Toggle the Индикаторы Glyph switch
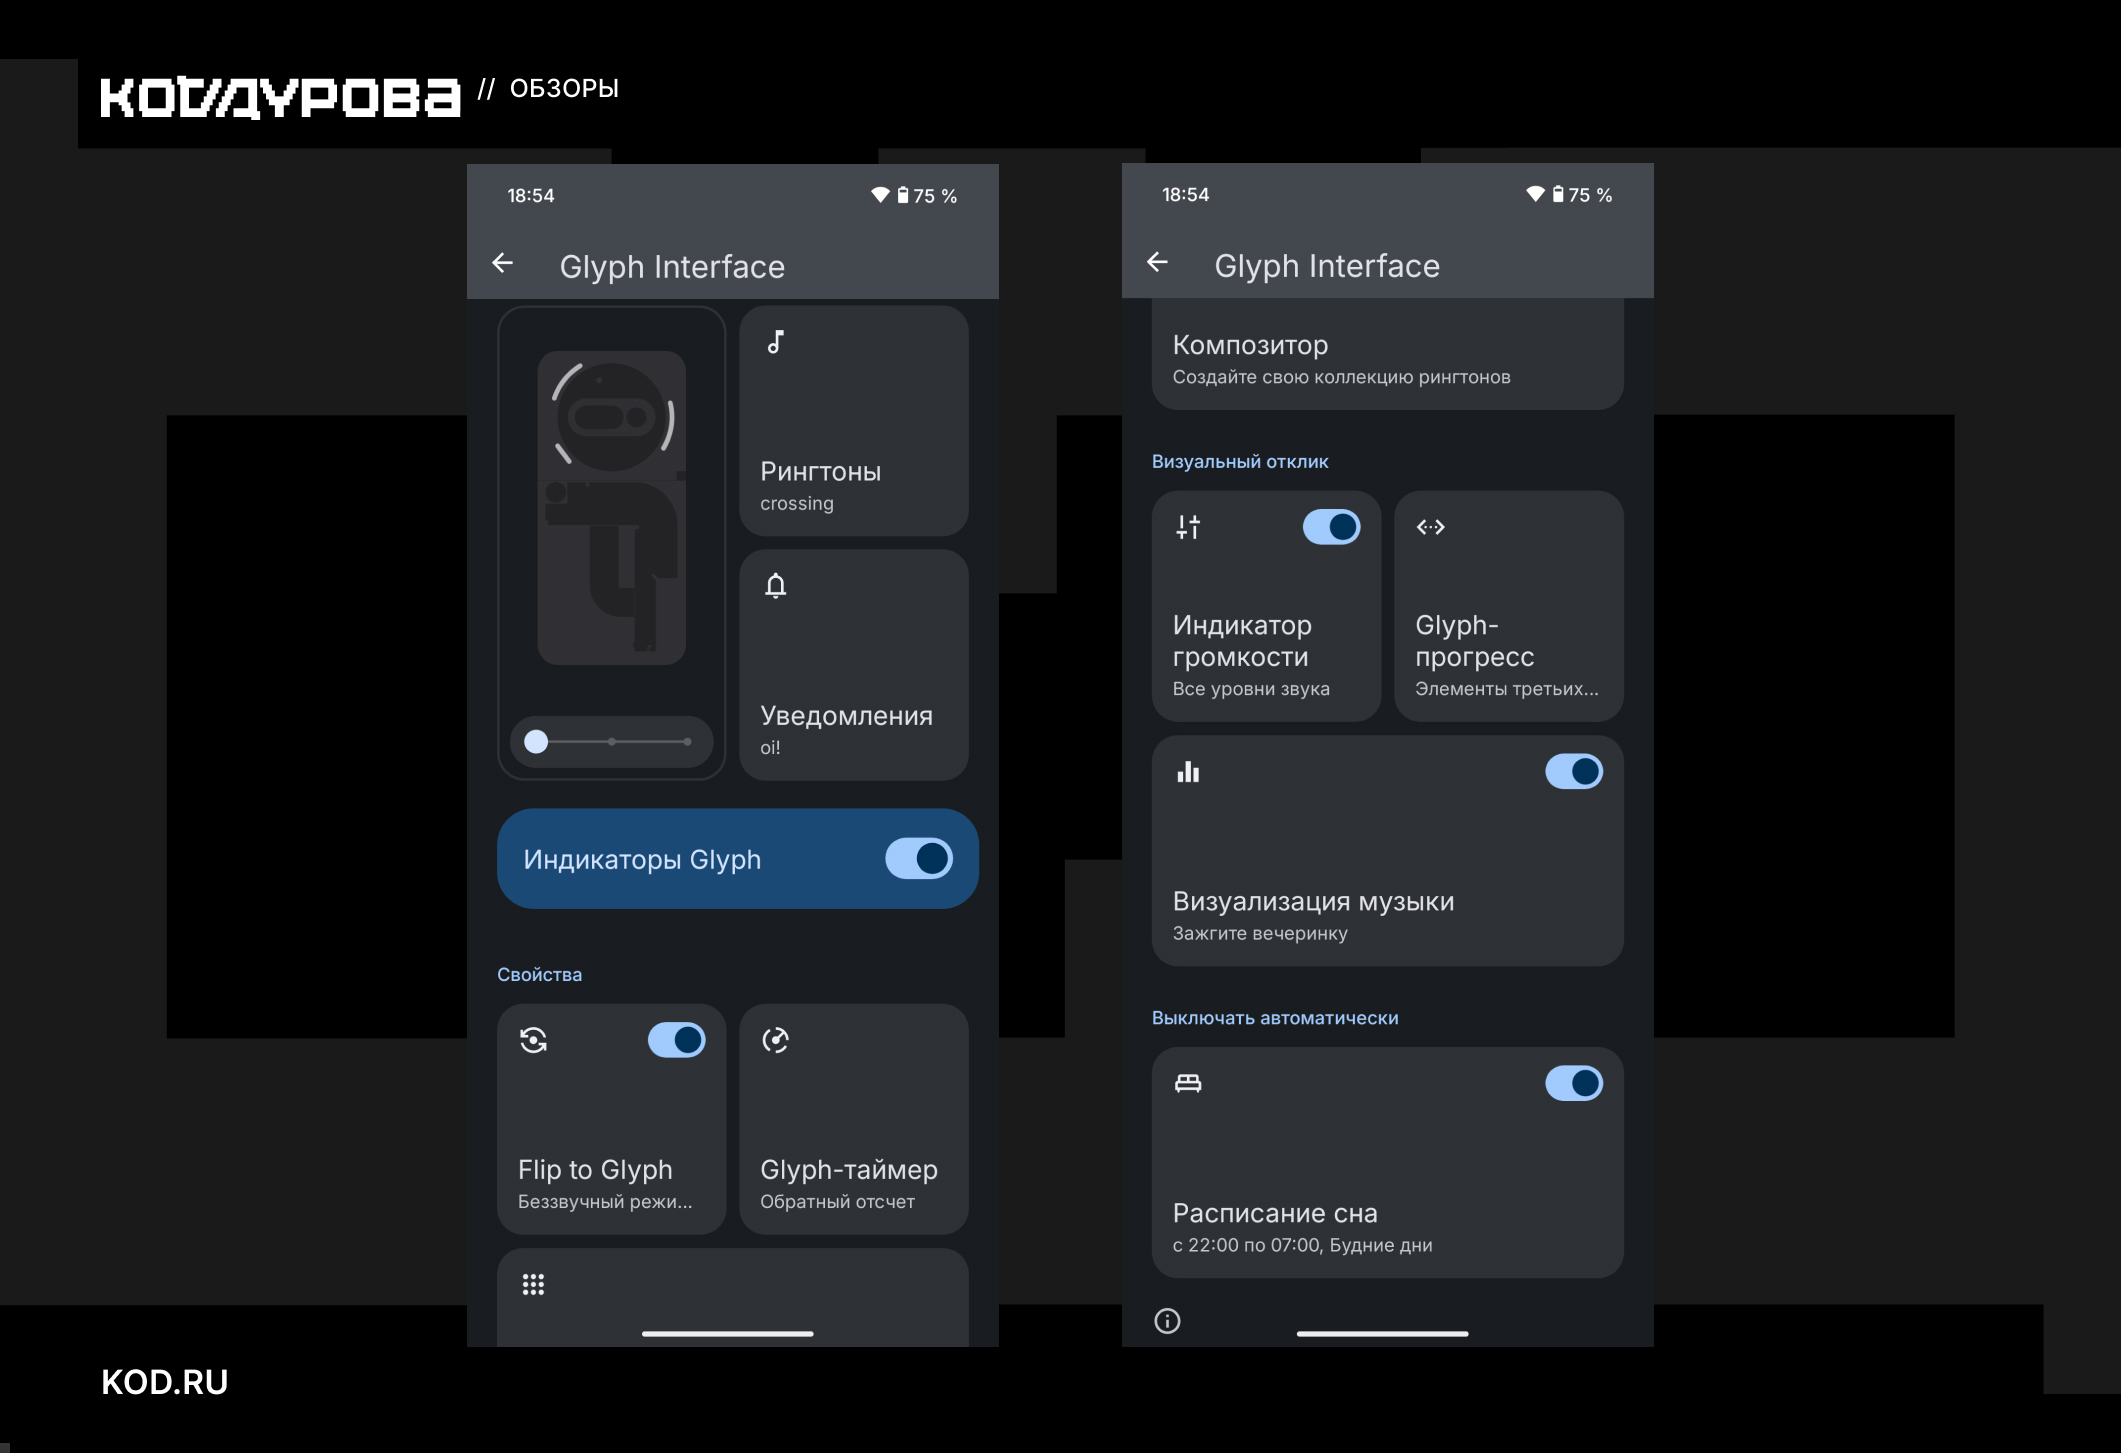 pyautogui.click(x=919, y=859)
